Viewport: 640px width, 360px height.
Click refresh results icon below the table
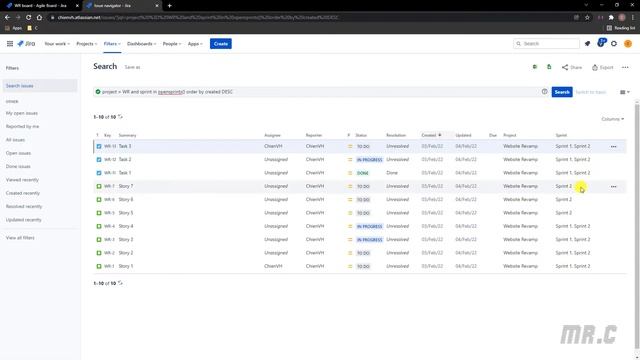click(x=120, y=283)
